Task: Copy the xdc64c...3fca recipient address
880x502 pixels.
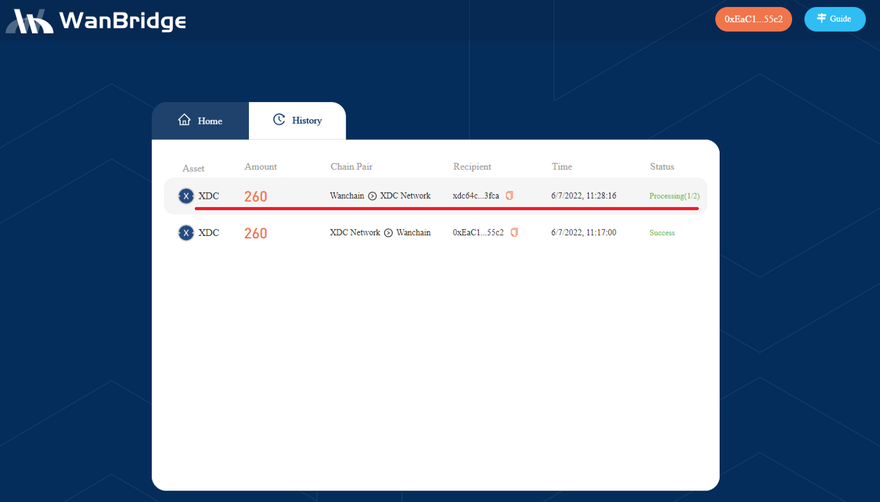Action: (509, 196)
